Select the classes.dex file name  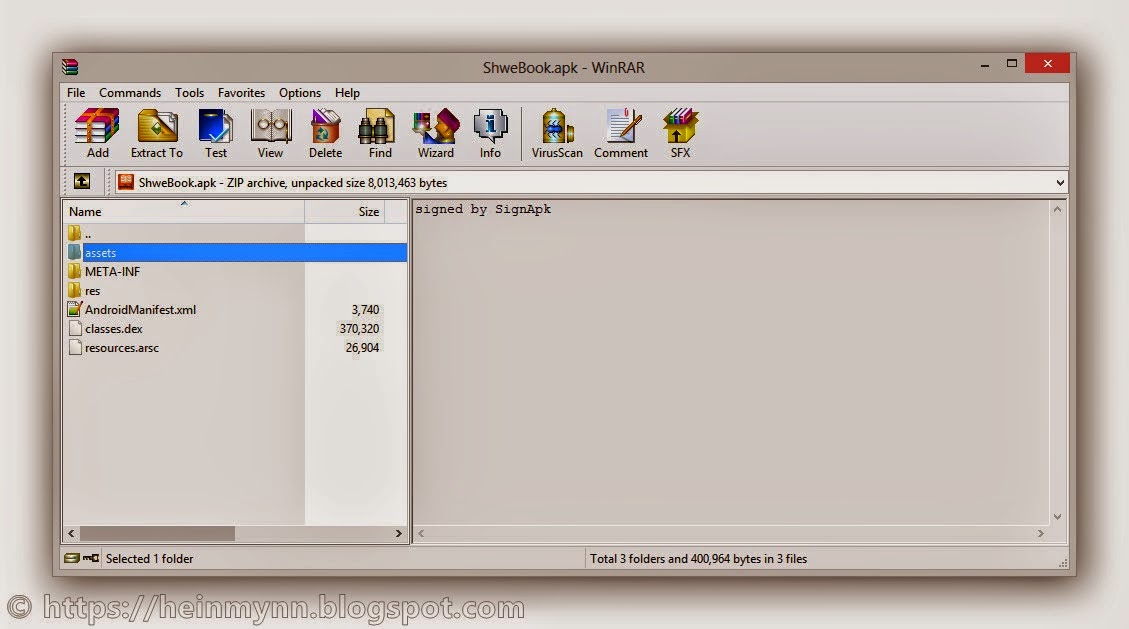point(114,329)
